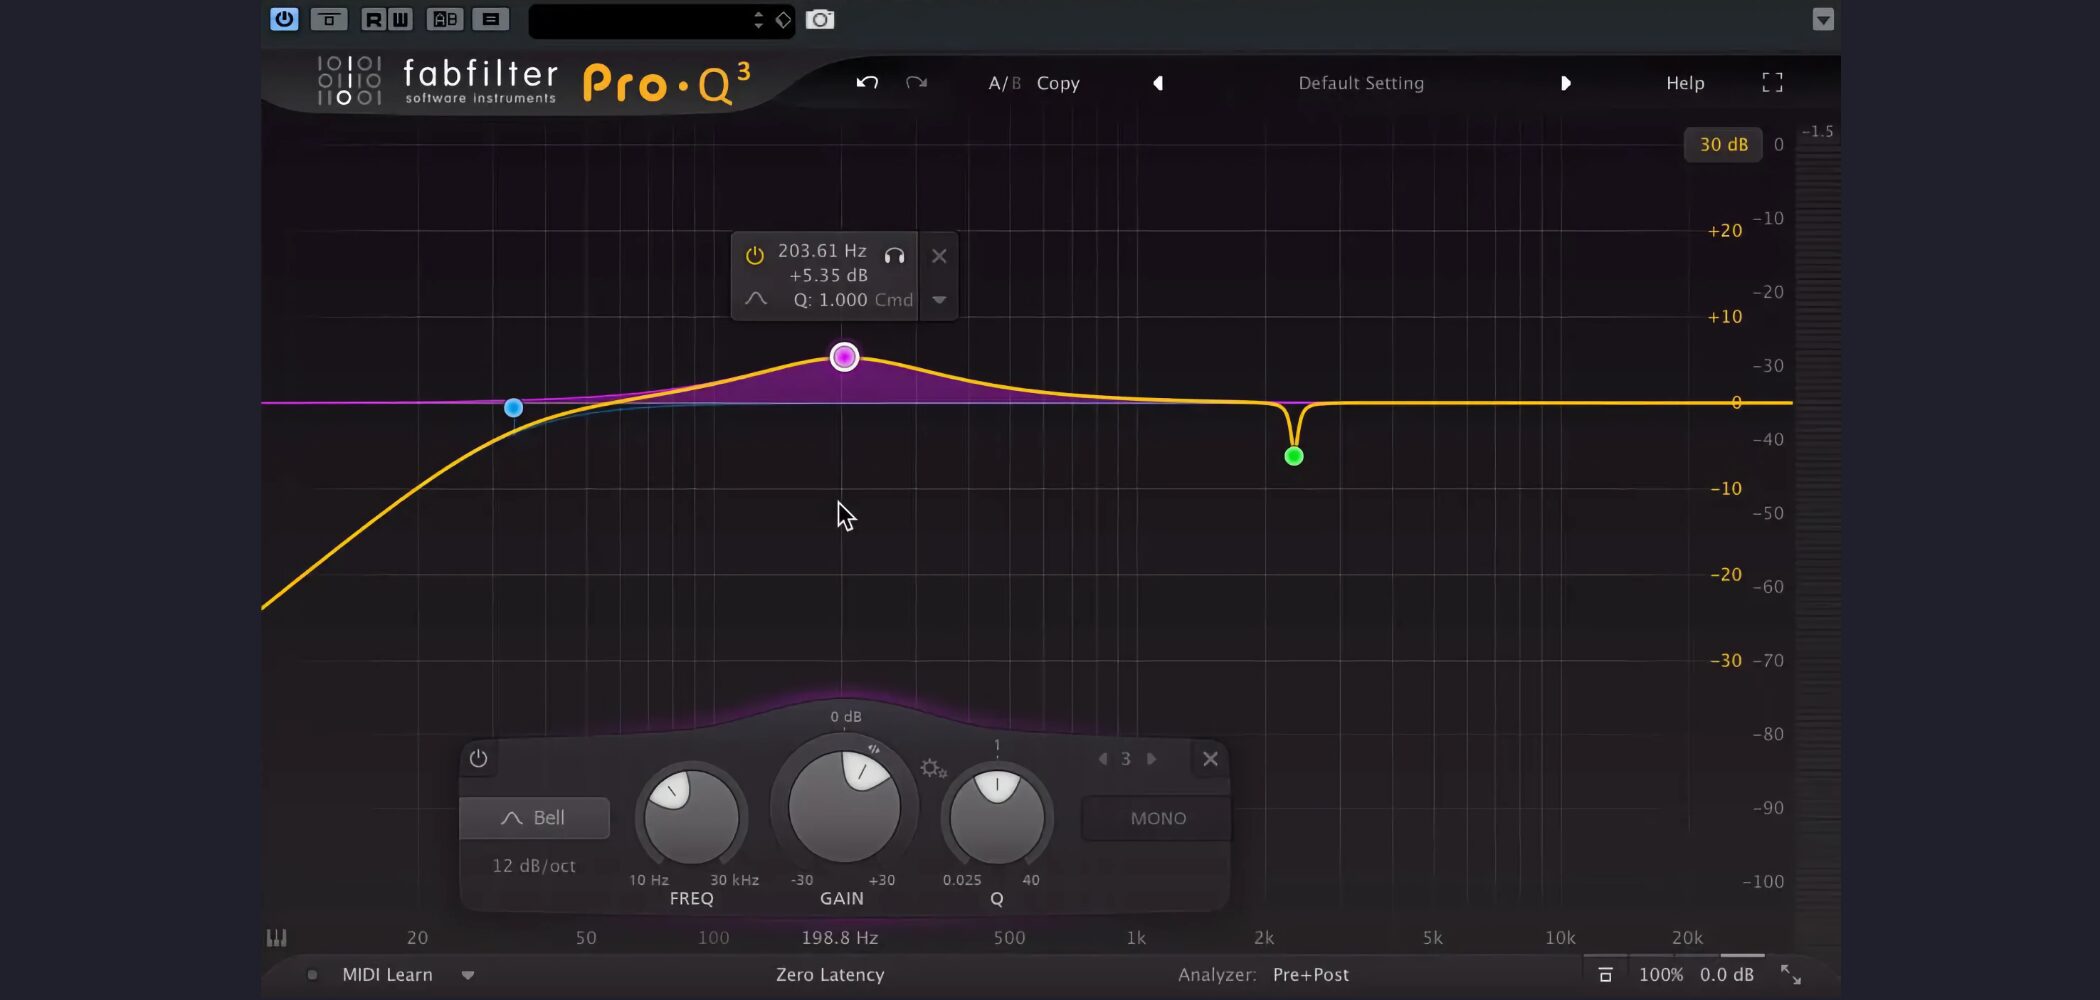Select the blue low-cut band dot
Image resolution: width=2100 pixels, height=1000 pixels.
(513, 408)
